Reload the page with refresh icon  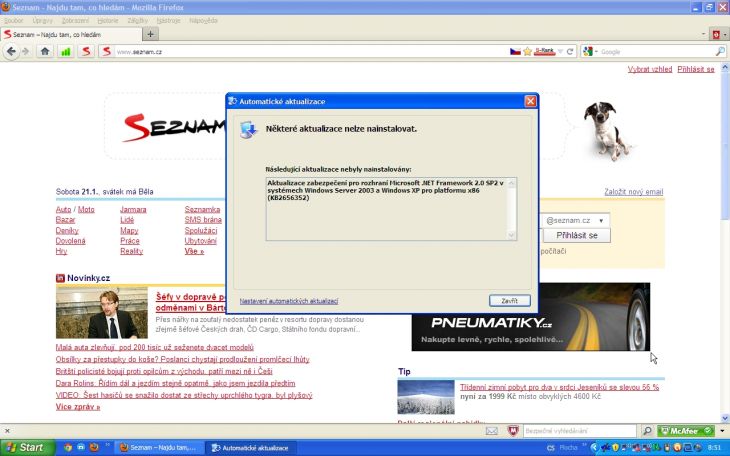(570, 52)
